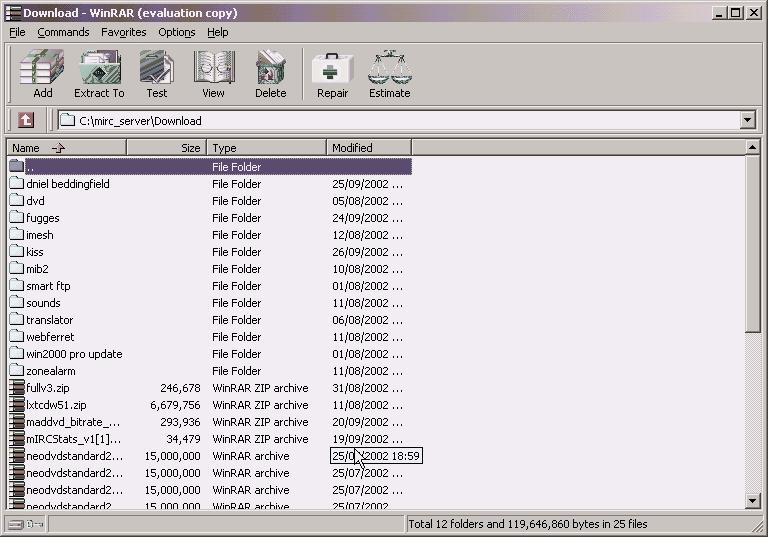Click the 34,479 size value
768x537 pixels.
[183, 439]
